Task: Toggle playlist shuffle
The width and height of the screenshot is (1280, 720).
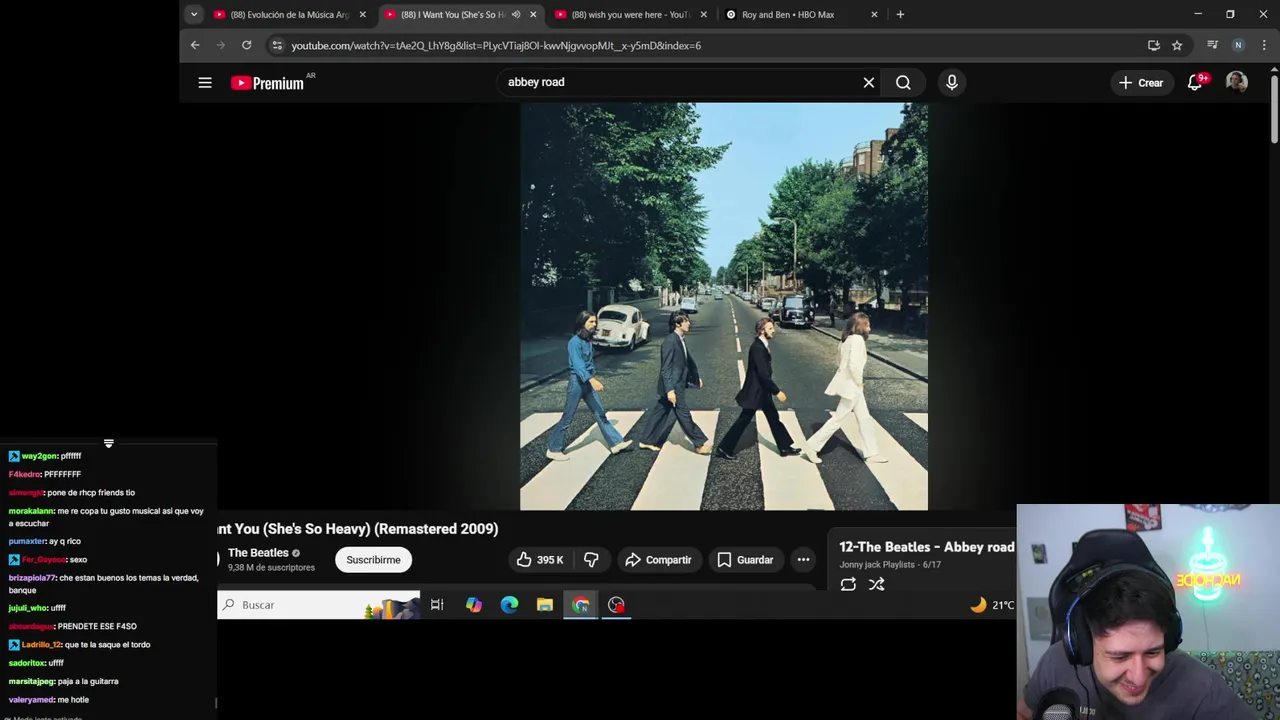Action: [x=877, y=584]
